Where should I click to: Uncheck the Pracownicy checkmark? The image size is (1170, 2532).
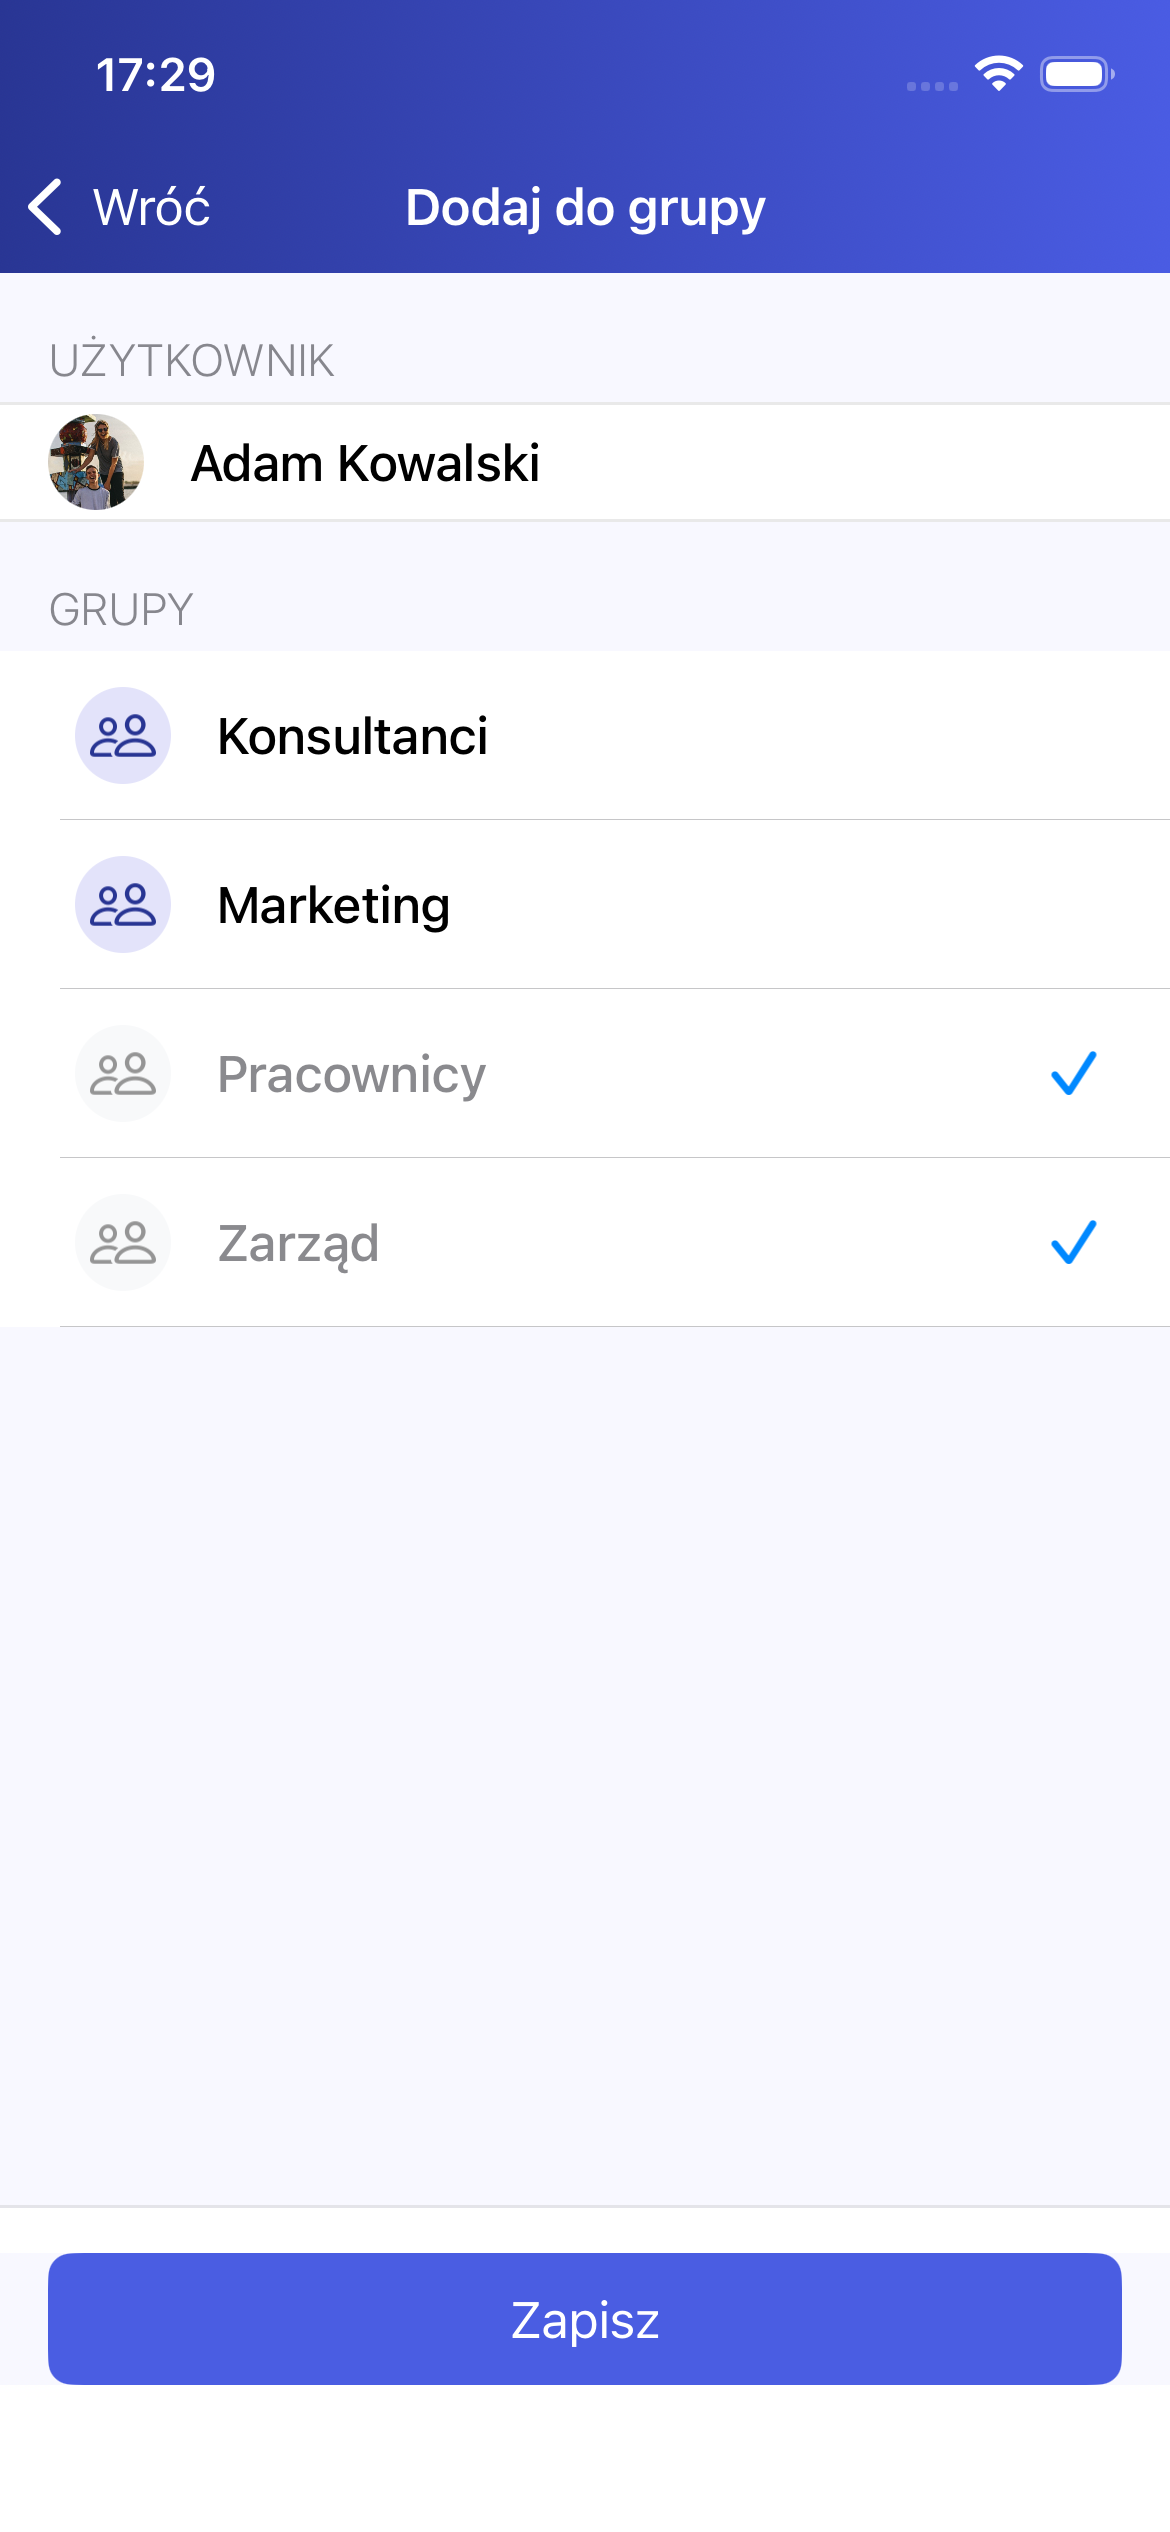tap(1073, 1074)
